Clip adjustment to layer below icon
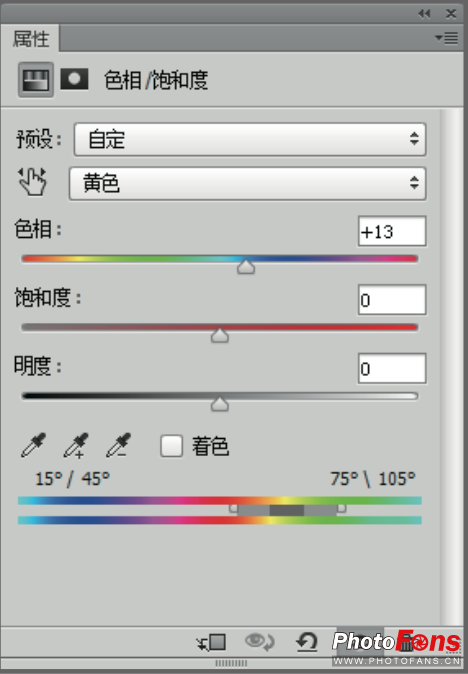468x674 pixels. tap(211, 643)
